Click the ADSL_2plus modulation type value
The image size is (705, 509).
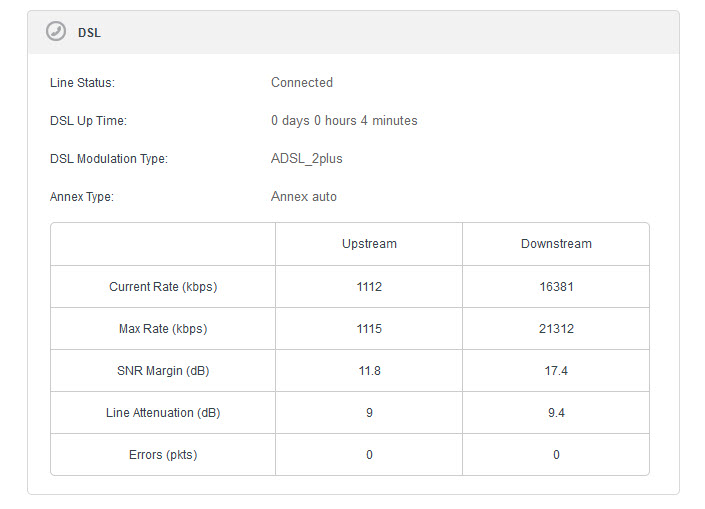tap(307, 159)
